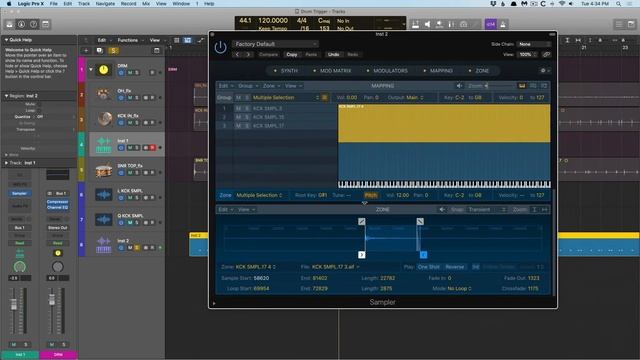
Task: Click the duplicate track icon
Action: tap(100, 51)
